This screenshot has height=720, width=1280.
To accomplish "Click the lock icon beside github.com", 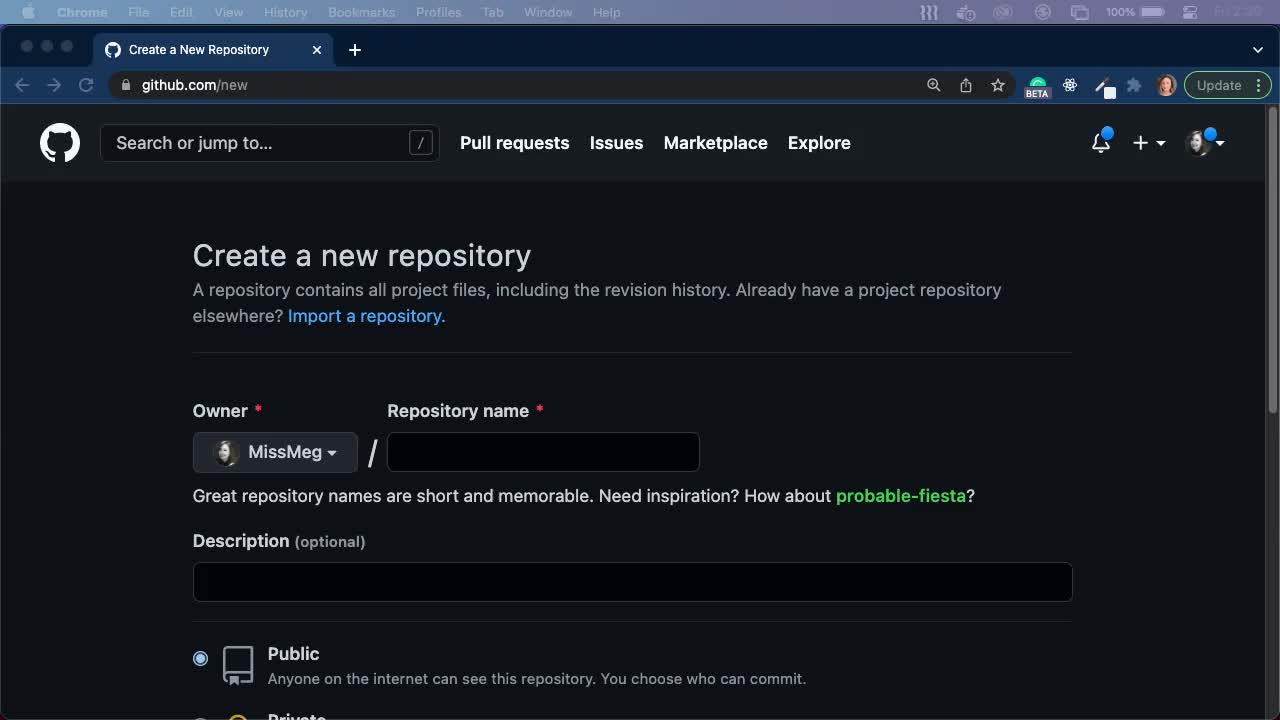I will coord(125,85).
